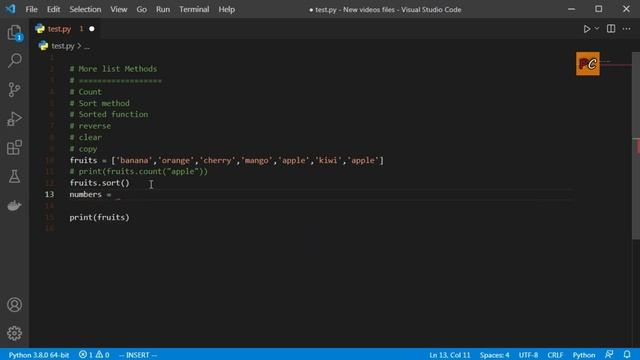Click the -- INSERT -- mode indicator
This screenshot has width=640, height=360.
[x=138, y=355]
